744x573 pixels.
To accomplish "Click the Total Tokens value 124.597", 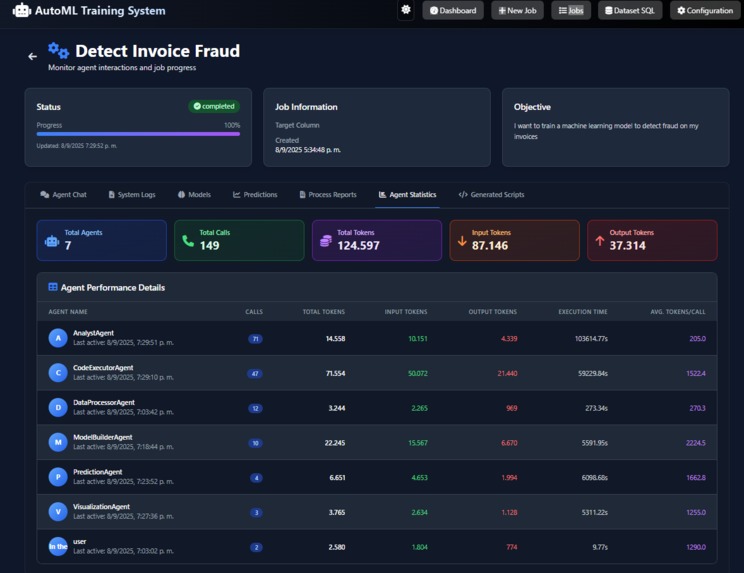I will click(x=358, y=245).
